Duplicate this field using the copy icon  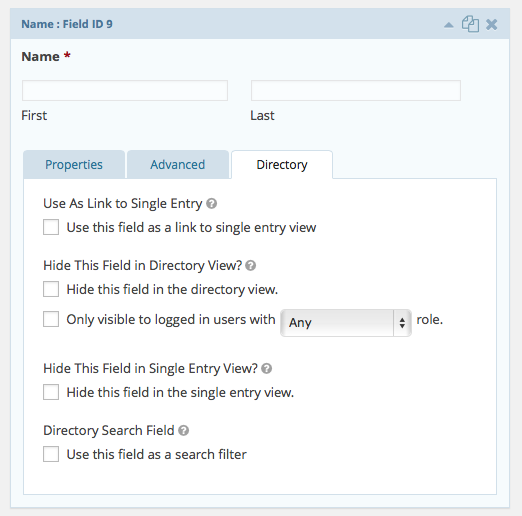tap(470, 24)
